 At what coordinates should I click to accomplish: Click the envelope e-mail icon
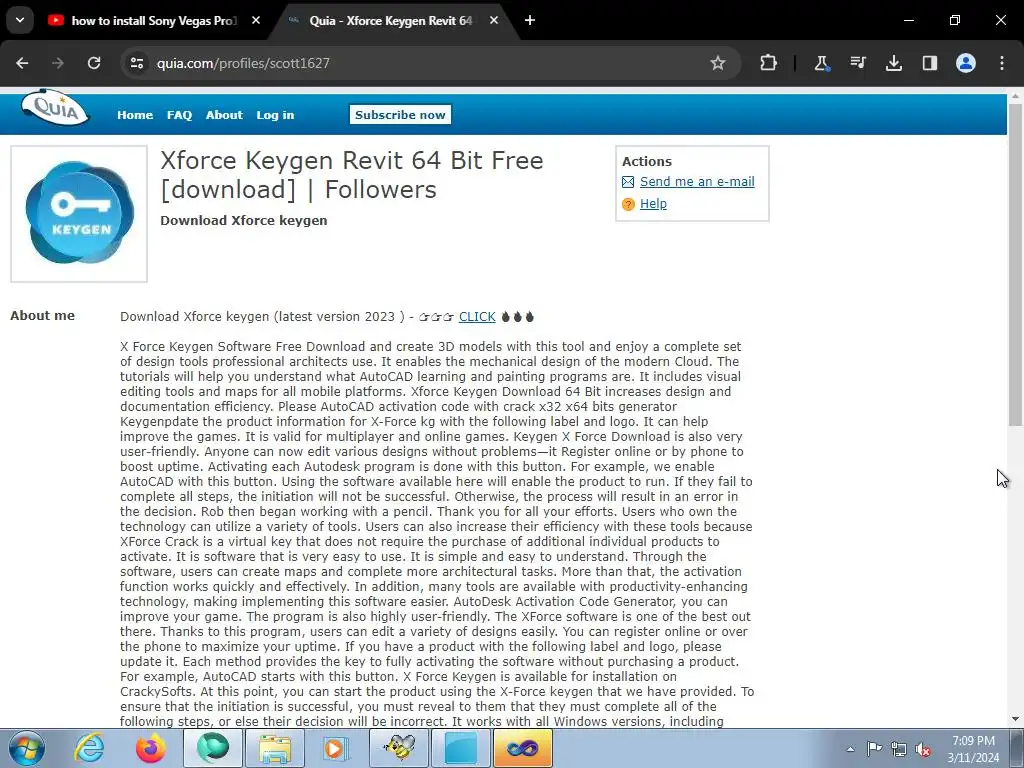click(628, 182)
